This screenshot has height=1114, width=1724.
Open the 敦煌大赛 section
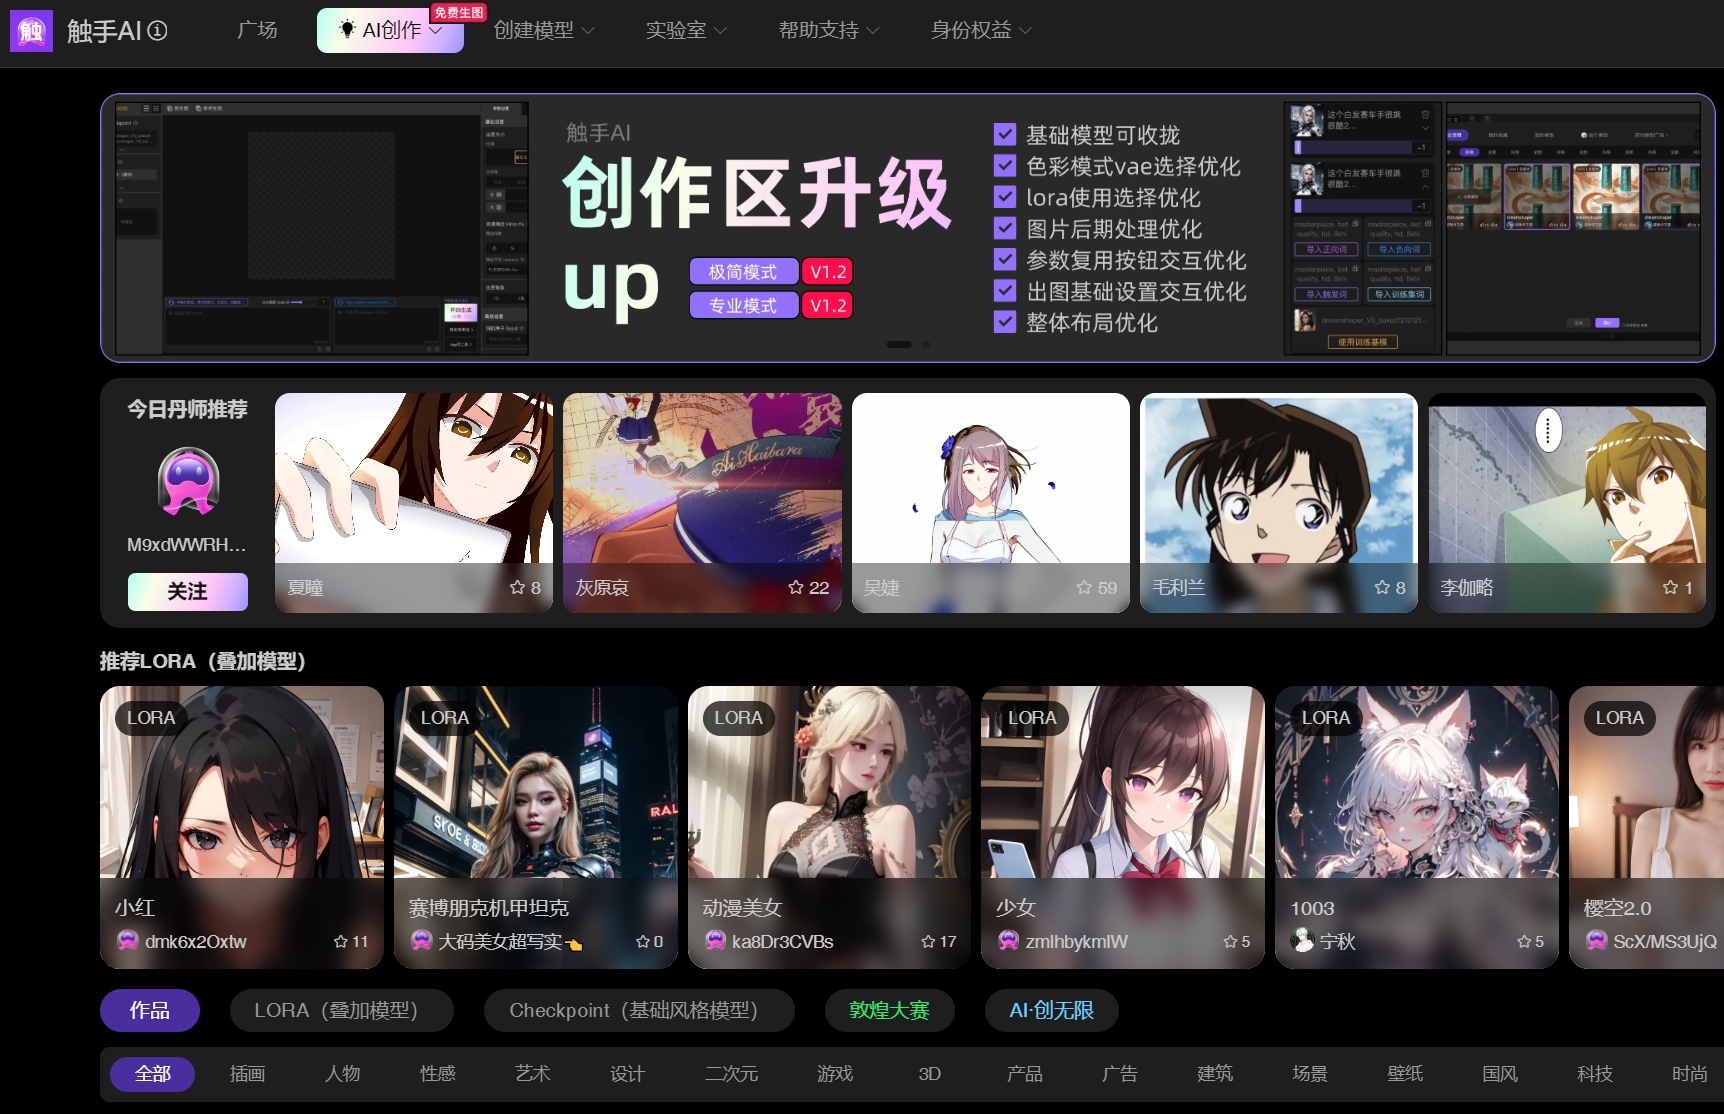pyautogui.click(x=888, y=1010)
